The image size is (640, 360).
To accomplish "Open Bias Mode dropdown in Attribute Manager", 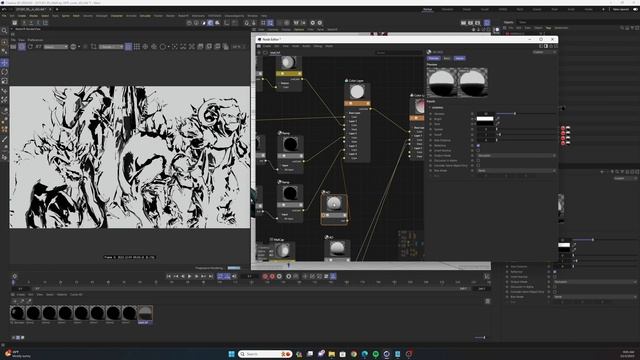I will [595, 297].
